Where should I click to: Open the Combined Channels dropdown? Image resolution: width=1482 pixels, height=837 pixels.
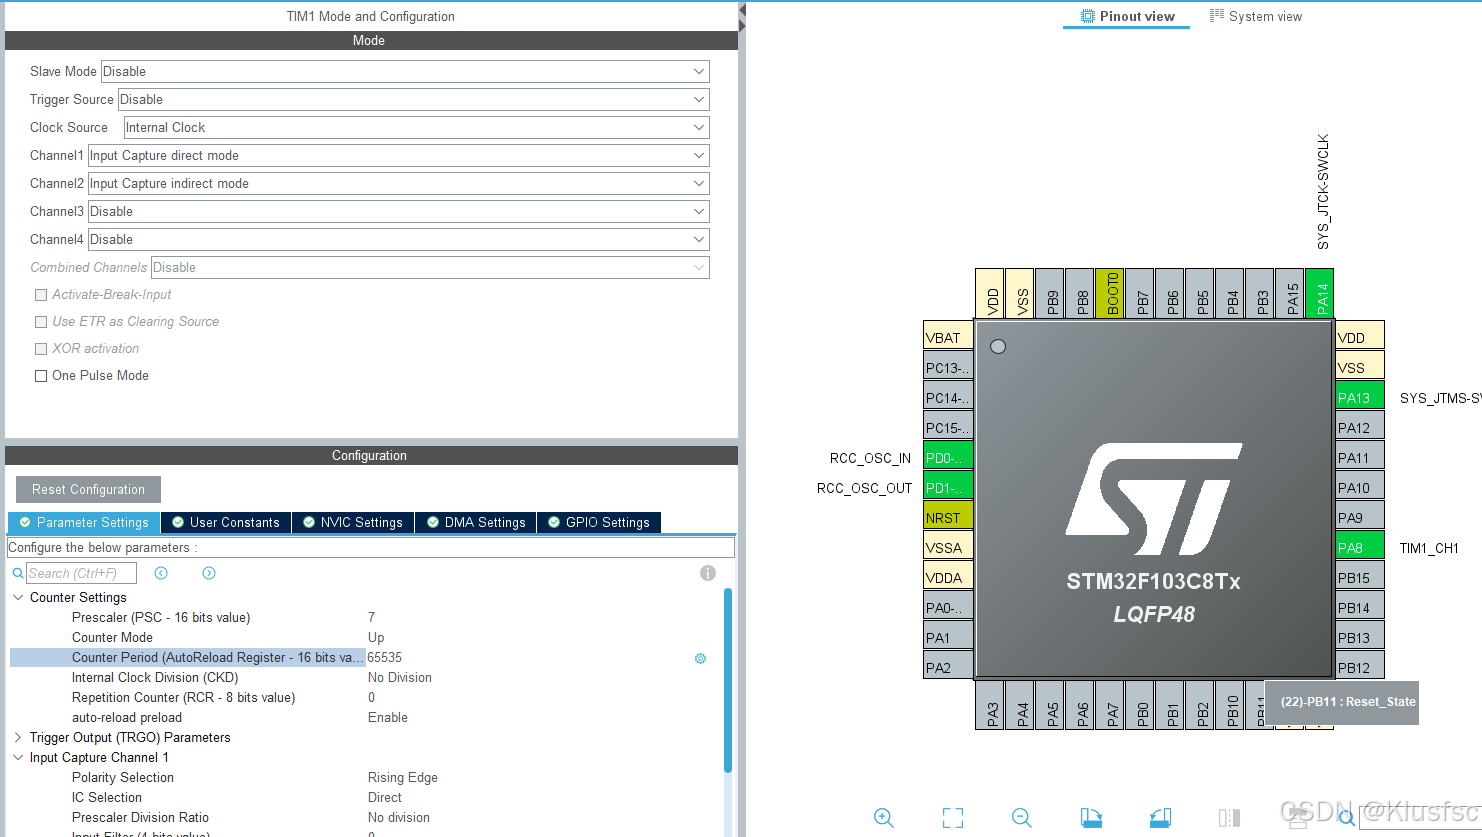(430, 268)
